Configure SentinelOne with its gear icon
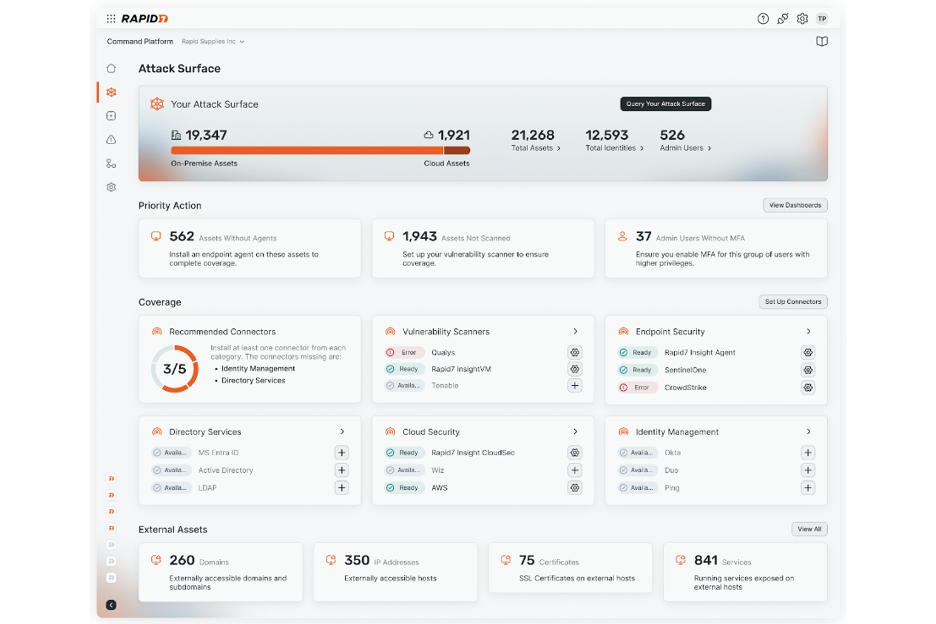Viewport: 936px width, 624px height. pyautogui.click(x=808, y=369)
